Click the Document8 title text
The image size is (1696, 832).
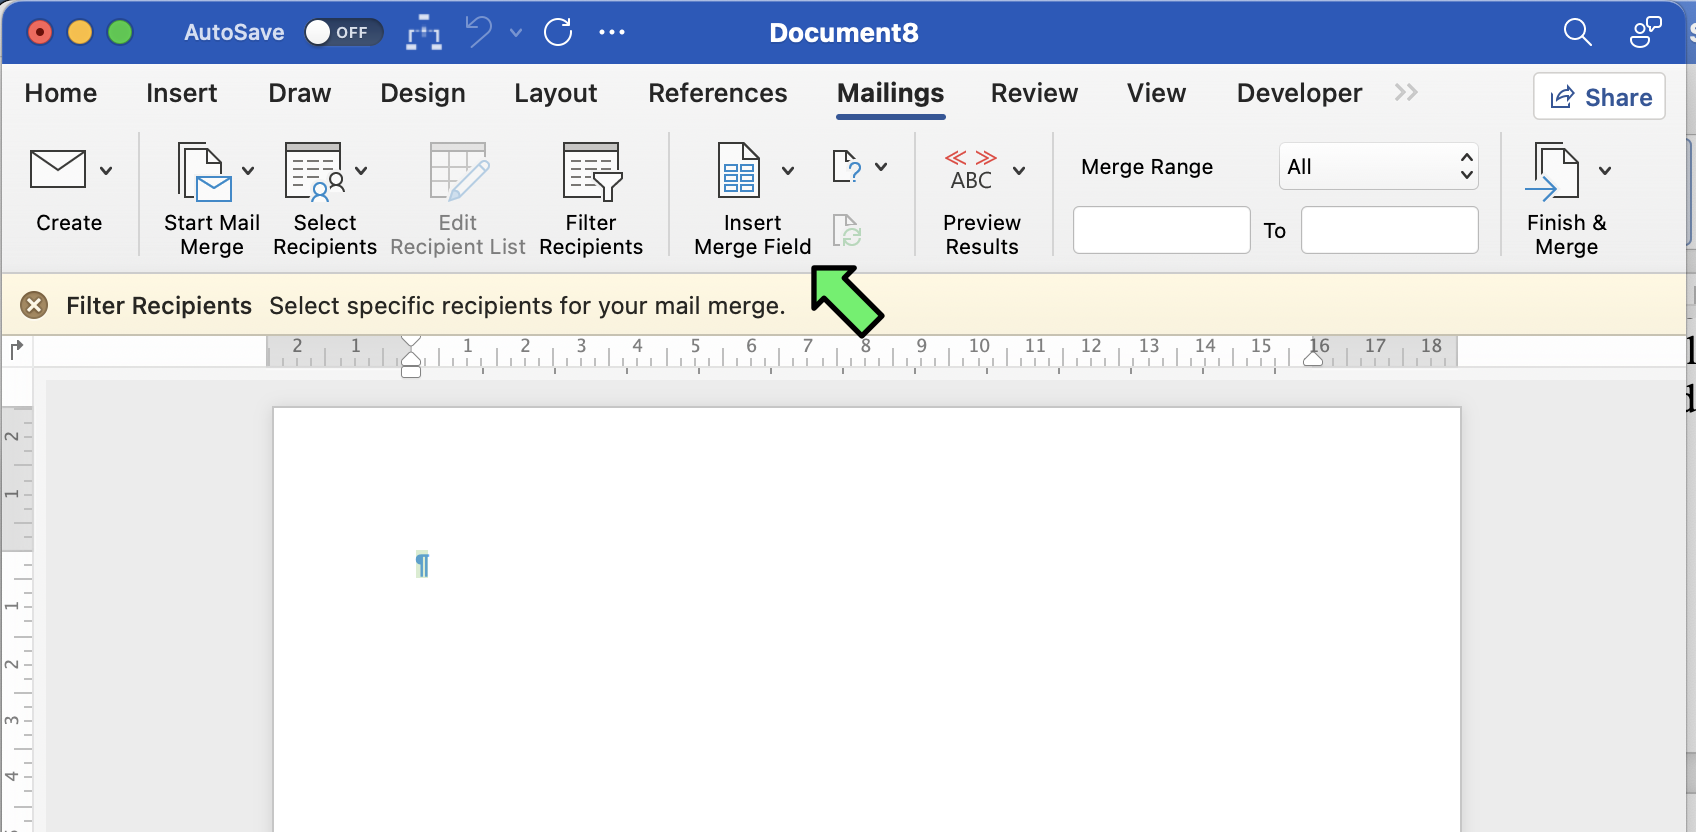[x=844, y=32]
